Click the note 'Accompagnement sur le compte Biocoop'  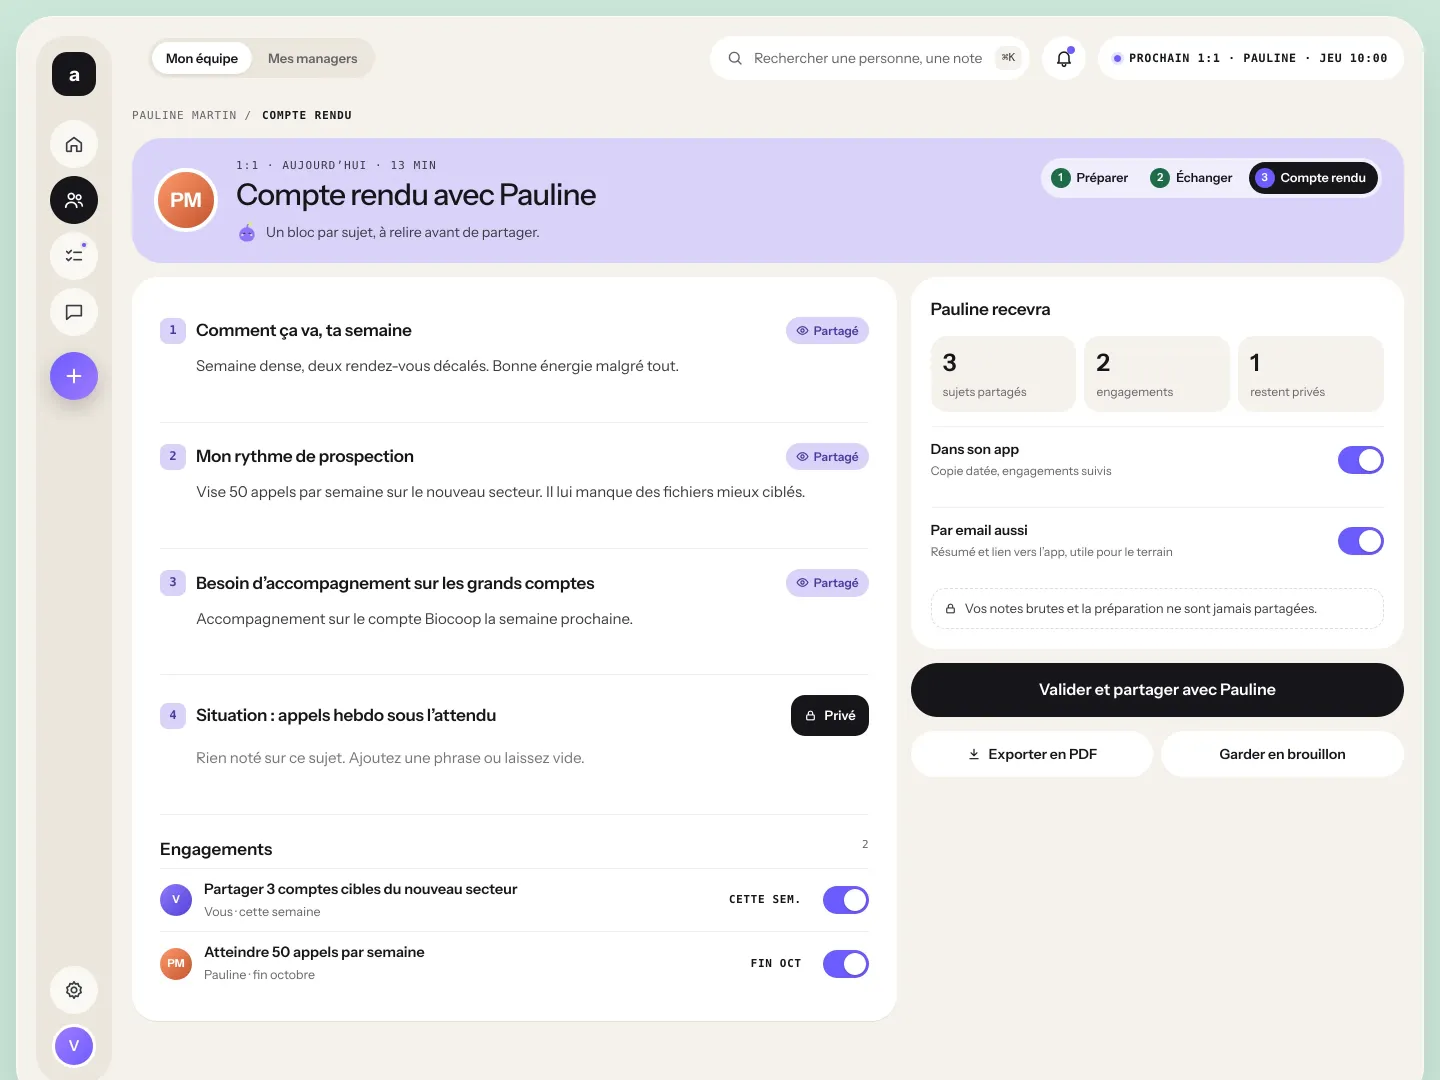tap(414, 619)
